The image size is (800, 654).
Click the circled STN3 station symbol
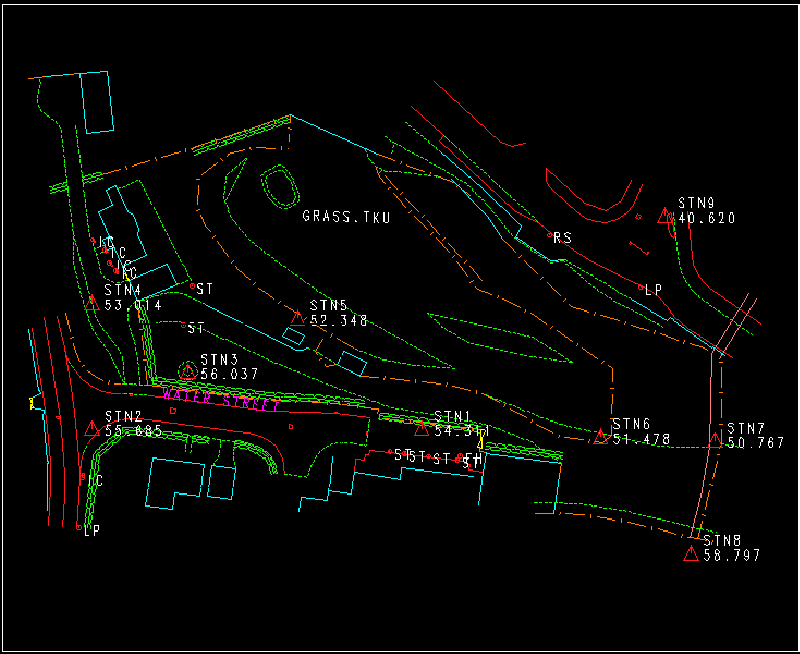(187, 371)
